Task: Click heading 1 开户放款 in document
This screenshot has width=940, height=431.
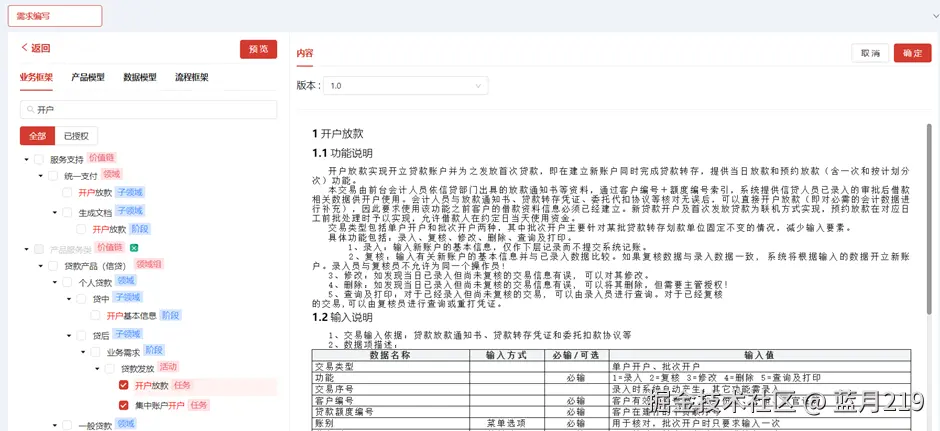Action: pyautogui.click(x=338, y=134)
